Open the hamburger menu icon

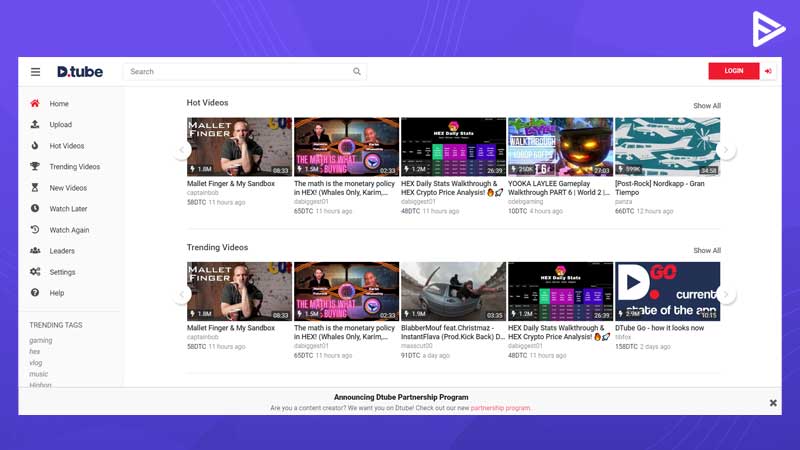[x=35, y=72]
